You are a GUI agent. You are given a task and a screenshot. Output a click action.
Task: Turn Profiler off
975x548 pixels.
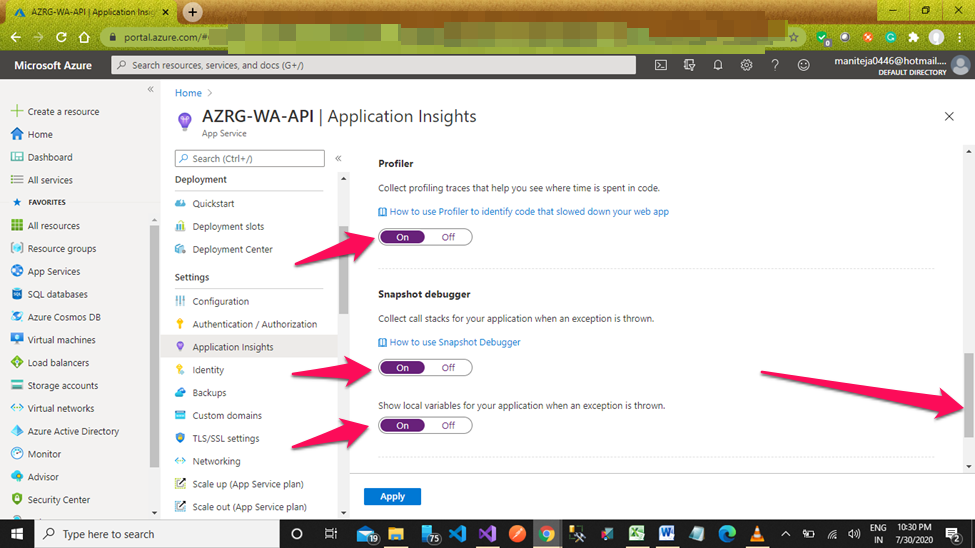pyautogui.click(x=448, y=237)
